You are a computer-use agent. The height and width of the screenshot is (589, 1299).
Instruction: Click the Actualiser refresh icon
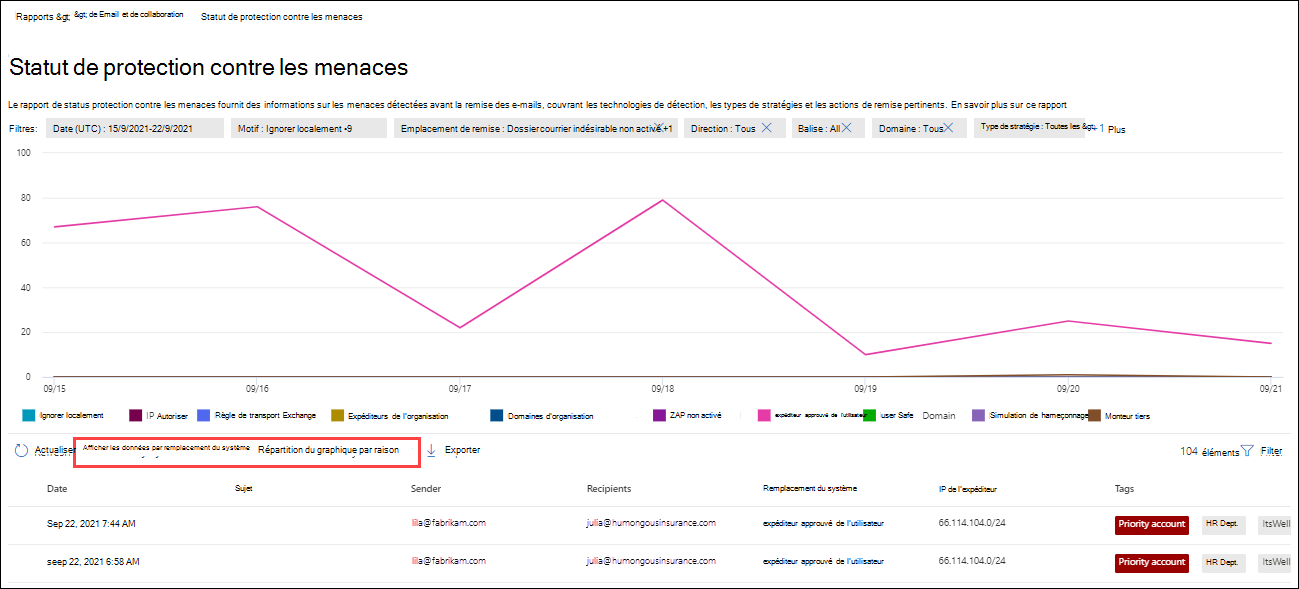click(21, 451)
